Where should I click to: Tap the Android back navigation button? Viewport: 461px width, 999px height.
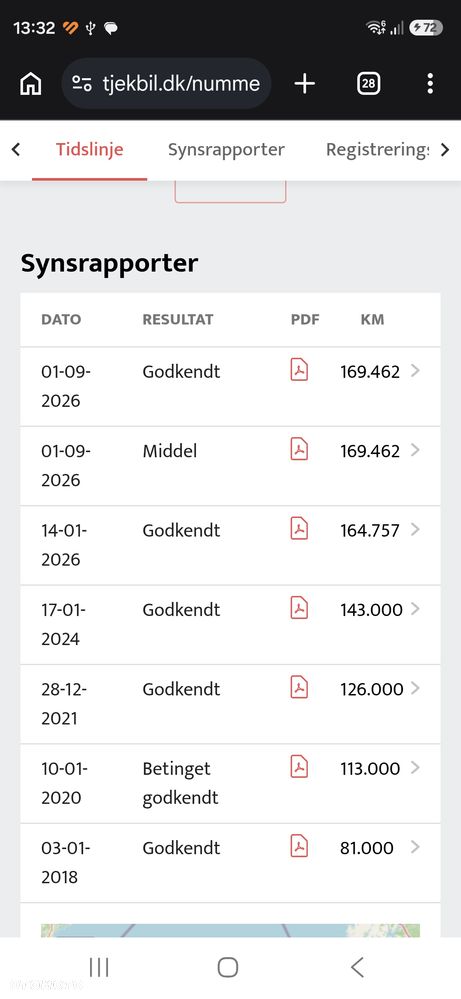click(357, 967)
